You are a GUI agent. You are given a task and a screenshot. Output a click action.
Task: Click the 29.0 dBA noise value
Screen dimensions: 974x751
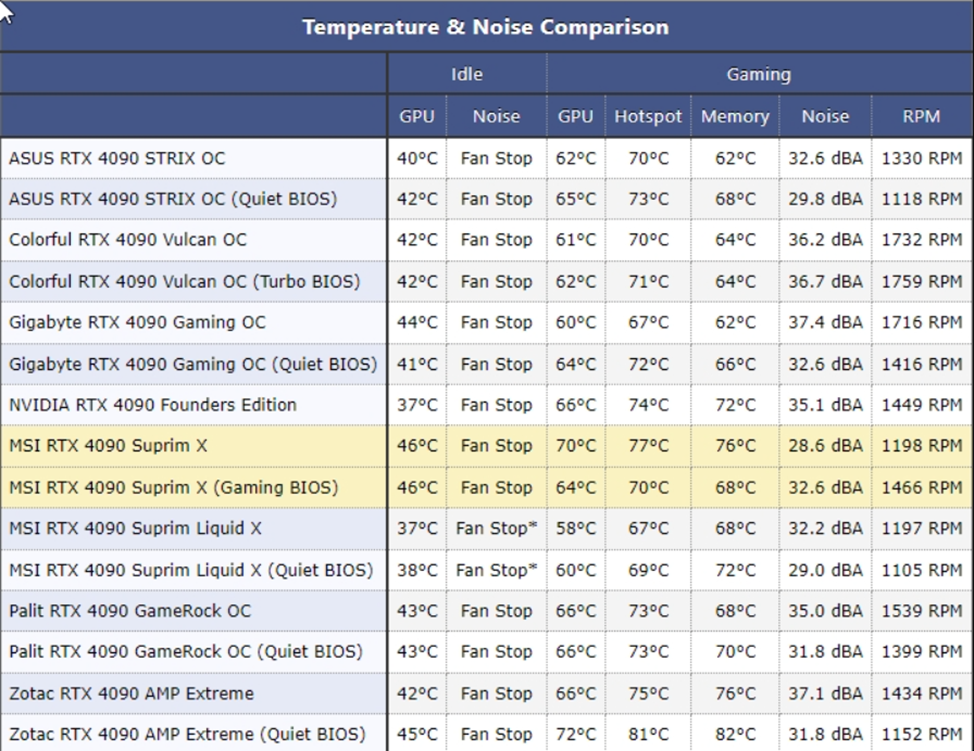click(x=825, y=570)
